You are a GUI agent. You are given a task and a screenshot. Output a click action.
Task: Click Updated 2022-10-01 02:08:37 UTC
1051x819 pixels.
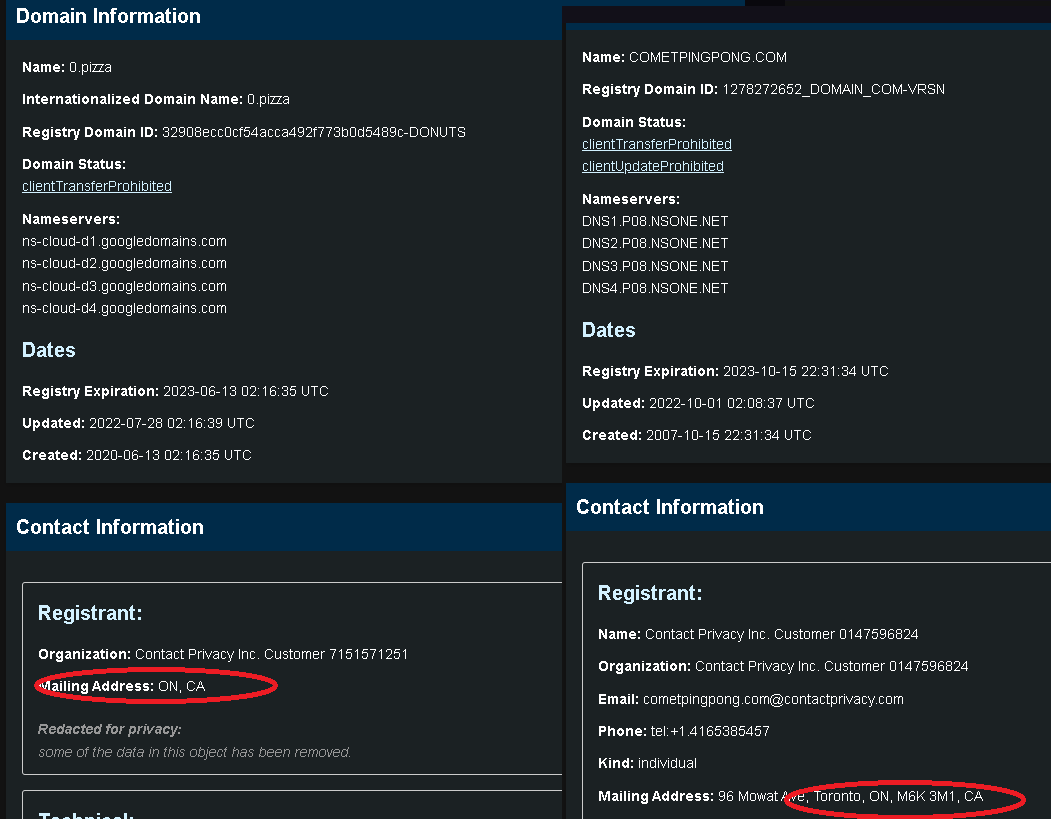(698, 403)
